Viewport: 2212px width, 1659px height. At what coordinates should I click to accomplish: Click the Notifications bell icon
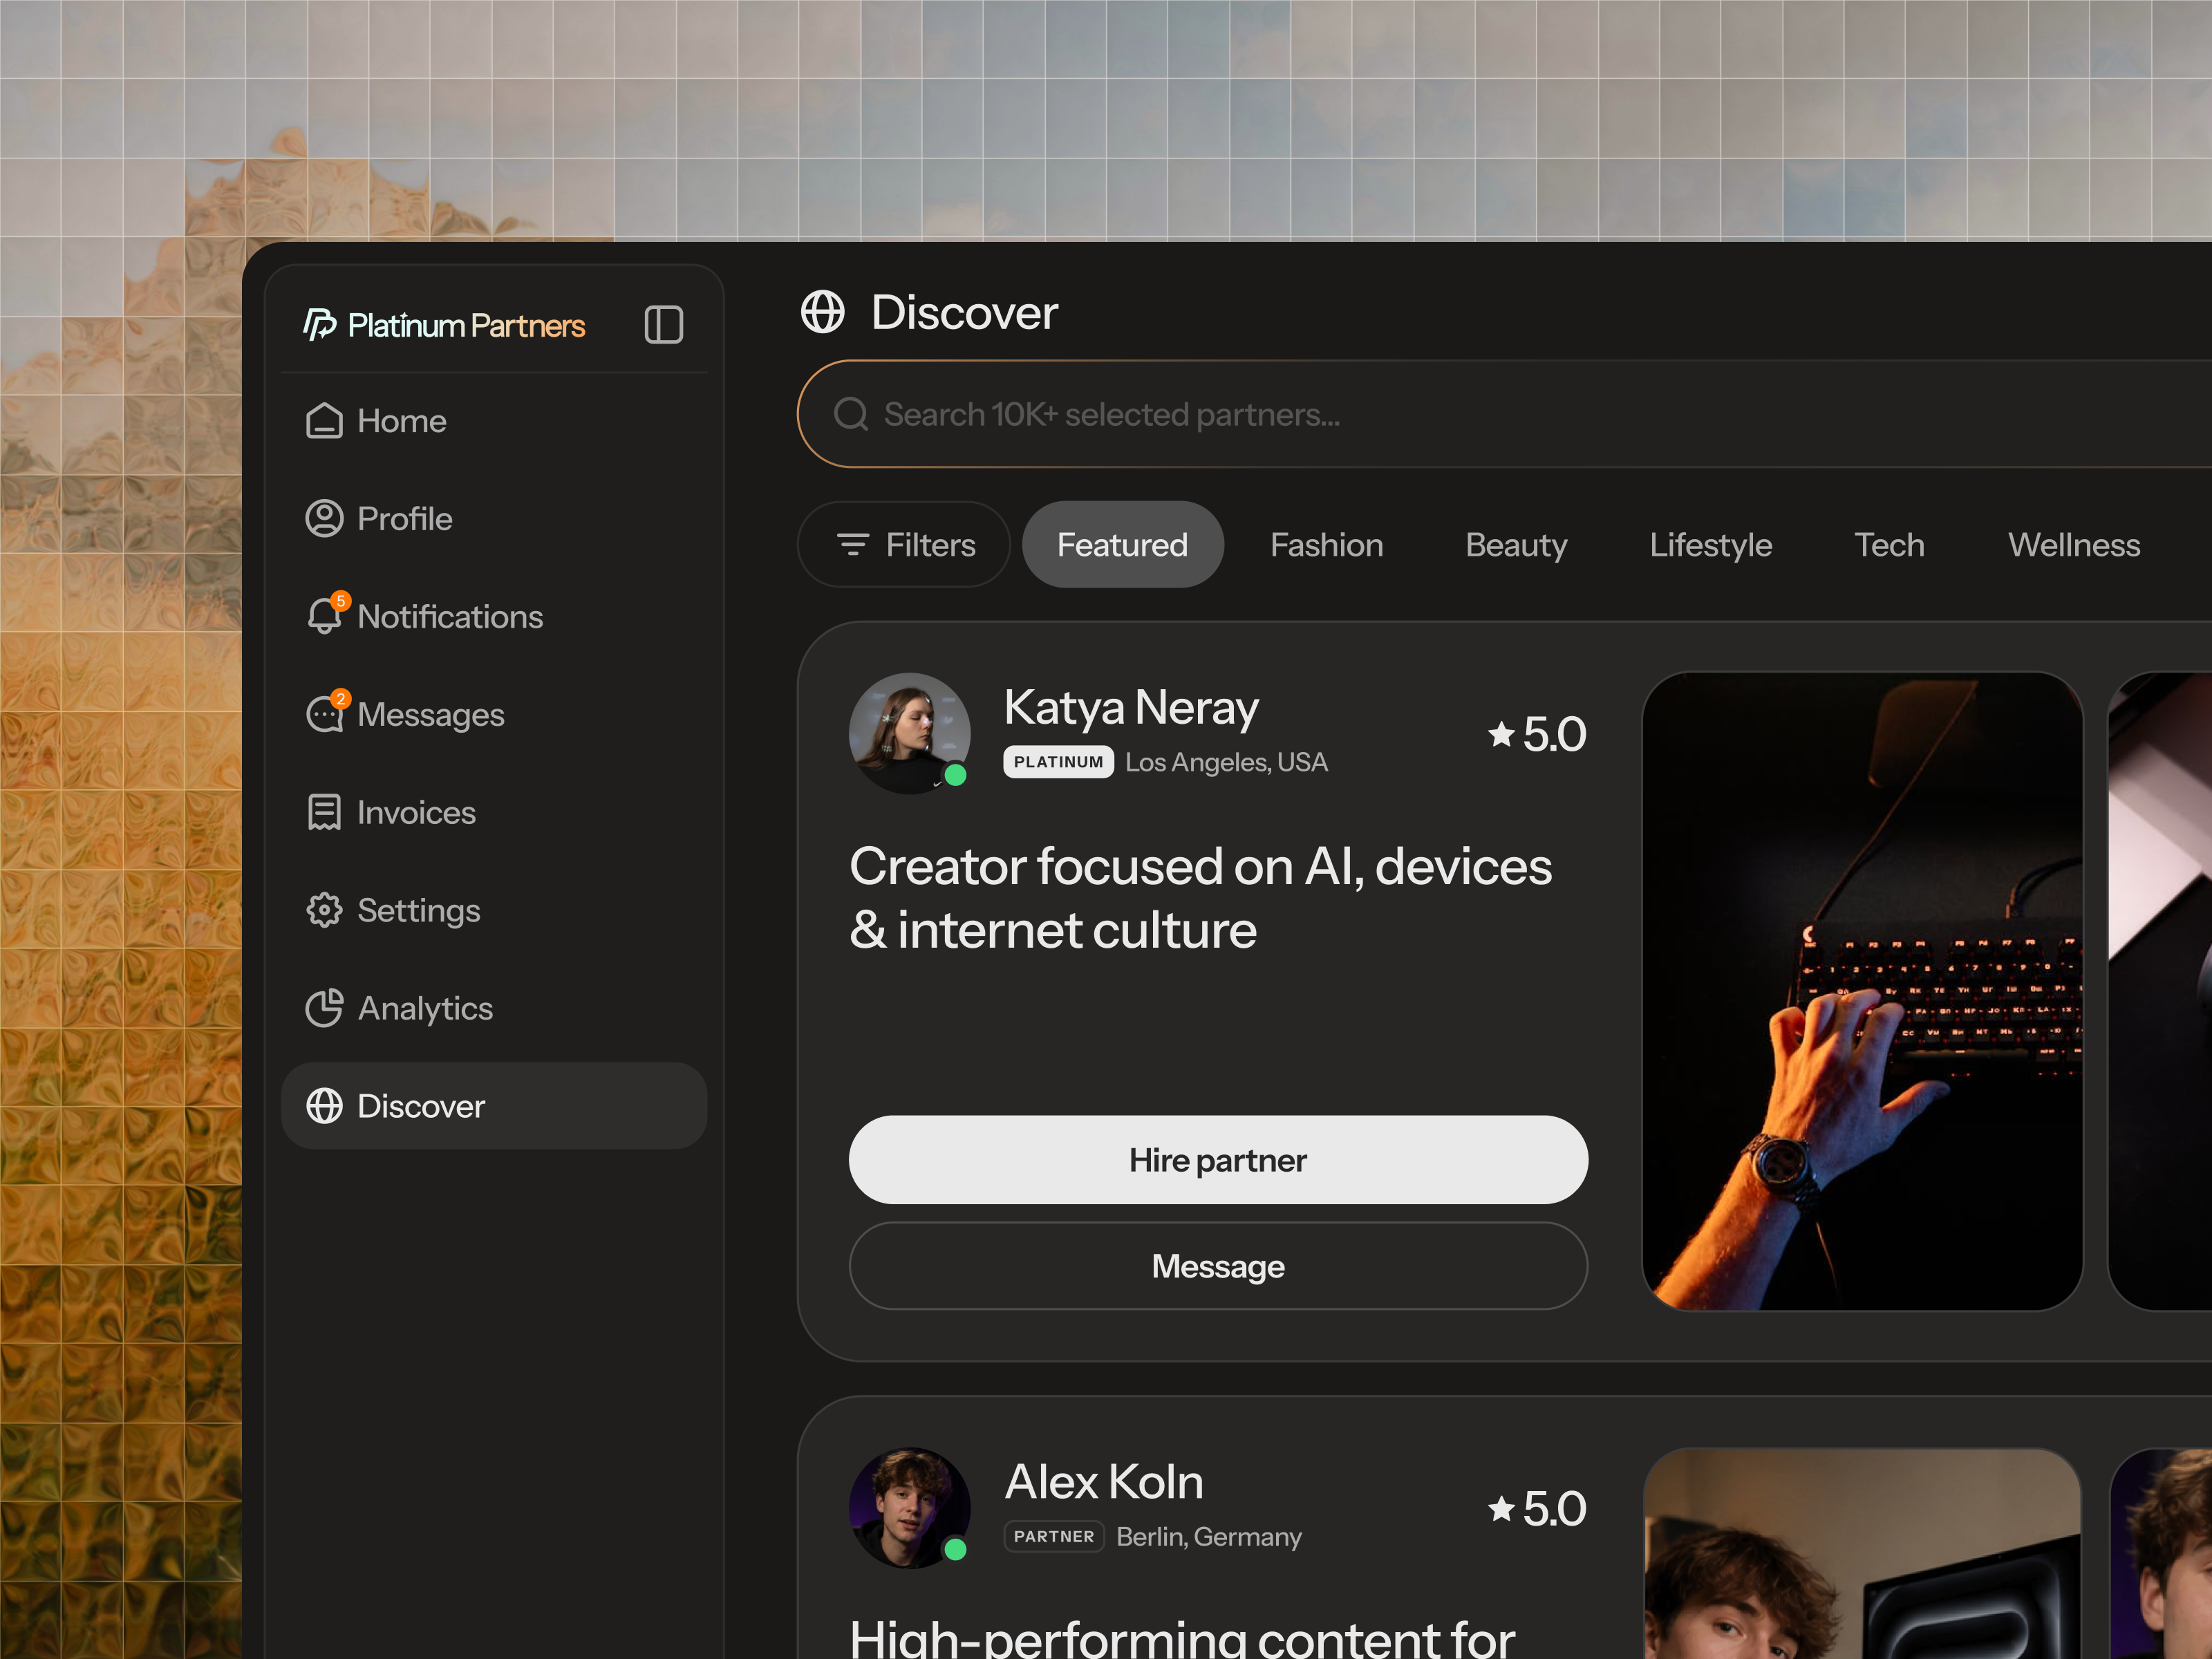click(324, 616)
